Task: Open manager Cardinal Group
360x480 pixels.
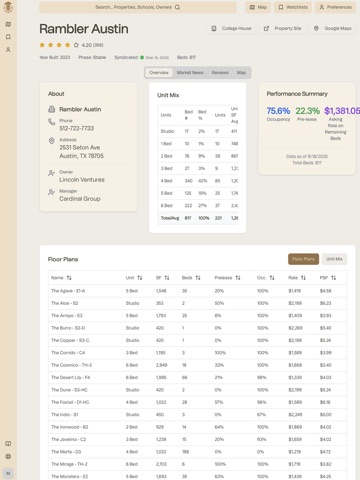Action: (80, 199)
